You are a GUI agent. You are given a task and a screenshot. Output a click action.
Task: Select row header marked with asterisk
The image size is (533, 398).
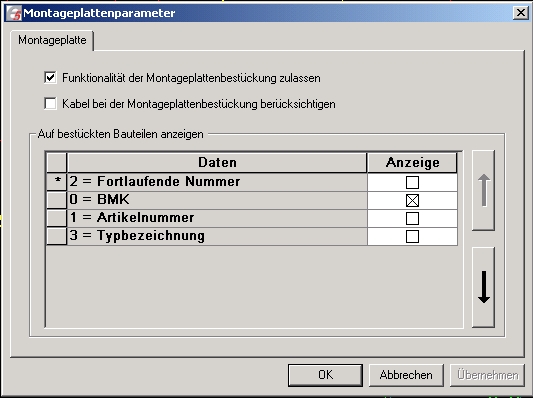click(x=56, y=182)
